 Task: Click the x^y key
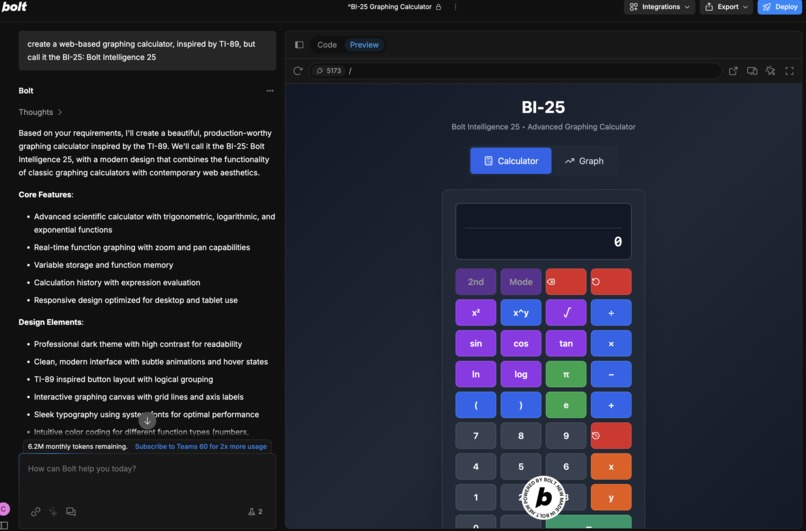click(x=521, y=313)
